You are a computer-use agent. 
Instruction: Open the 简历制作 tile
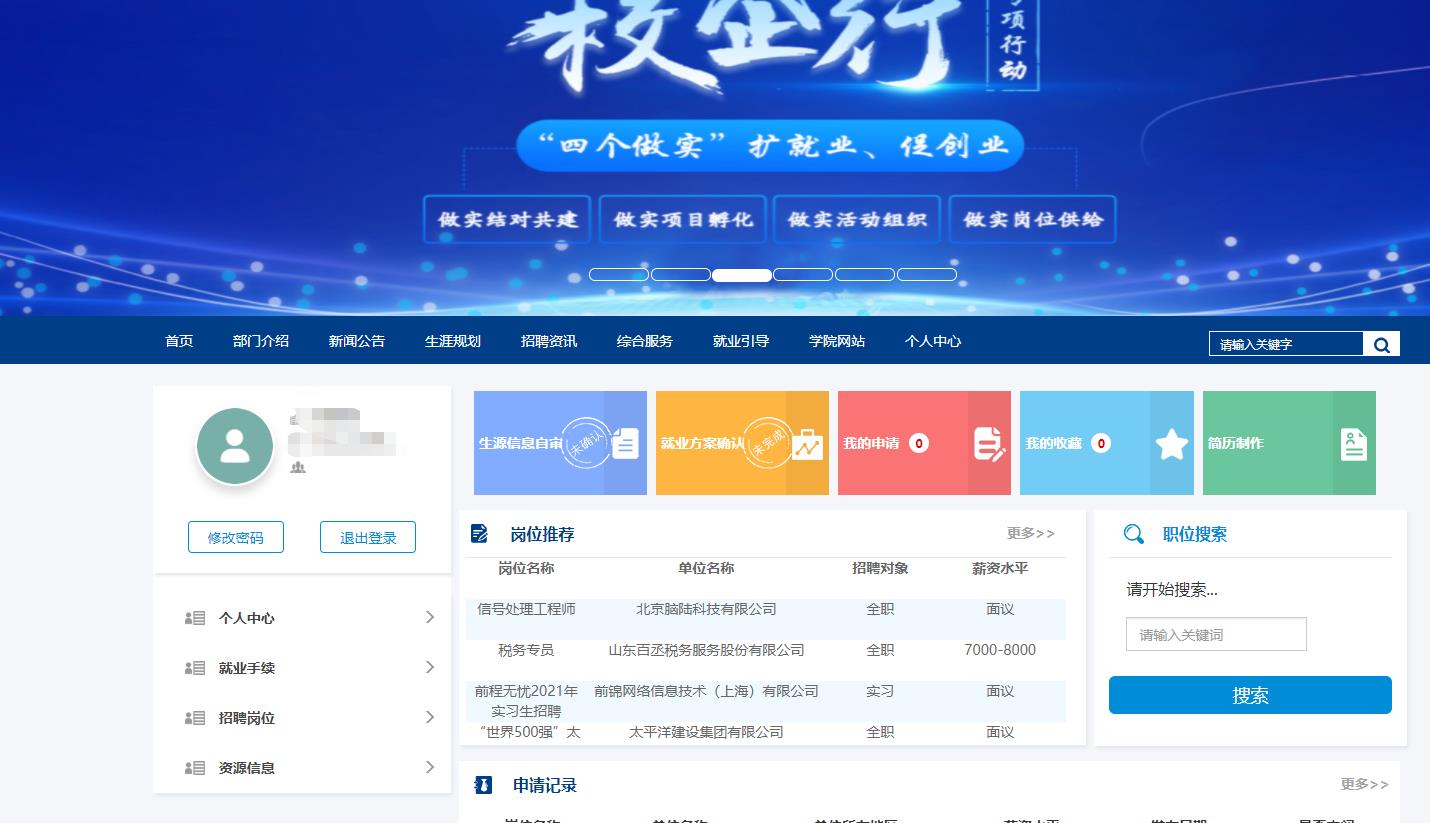1289,443
